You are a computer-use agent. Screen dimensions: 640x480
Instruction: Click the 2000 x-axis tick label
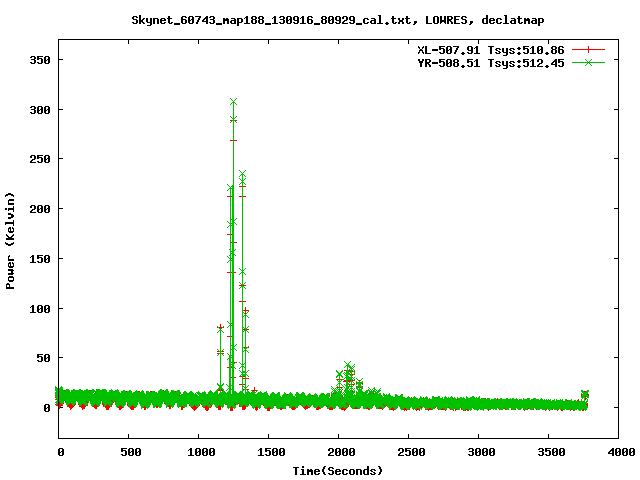(x=341, y=452)
